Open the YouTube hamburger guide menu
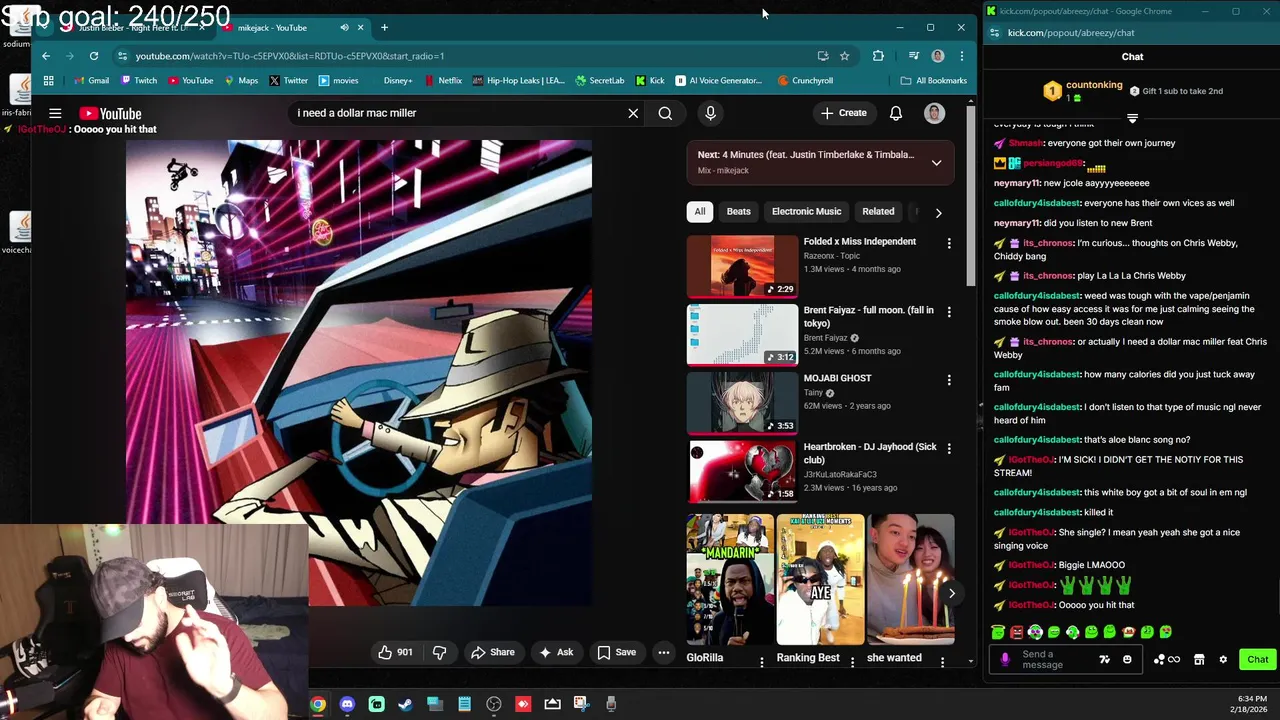 tap(55, 113)
